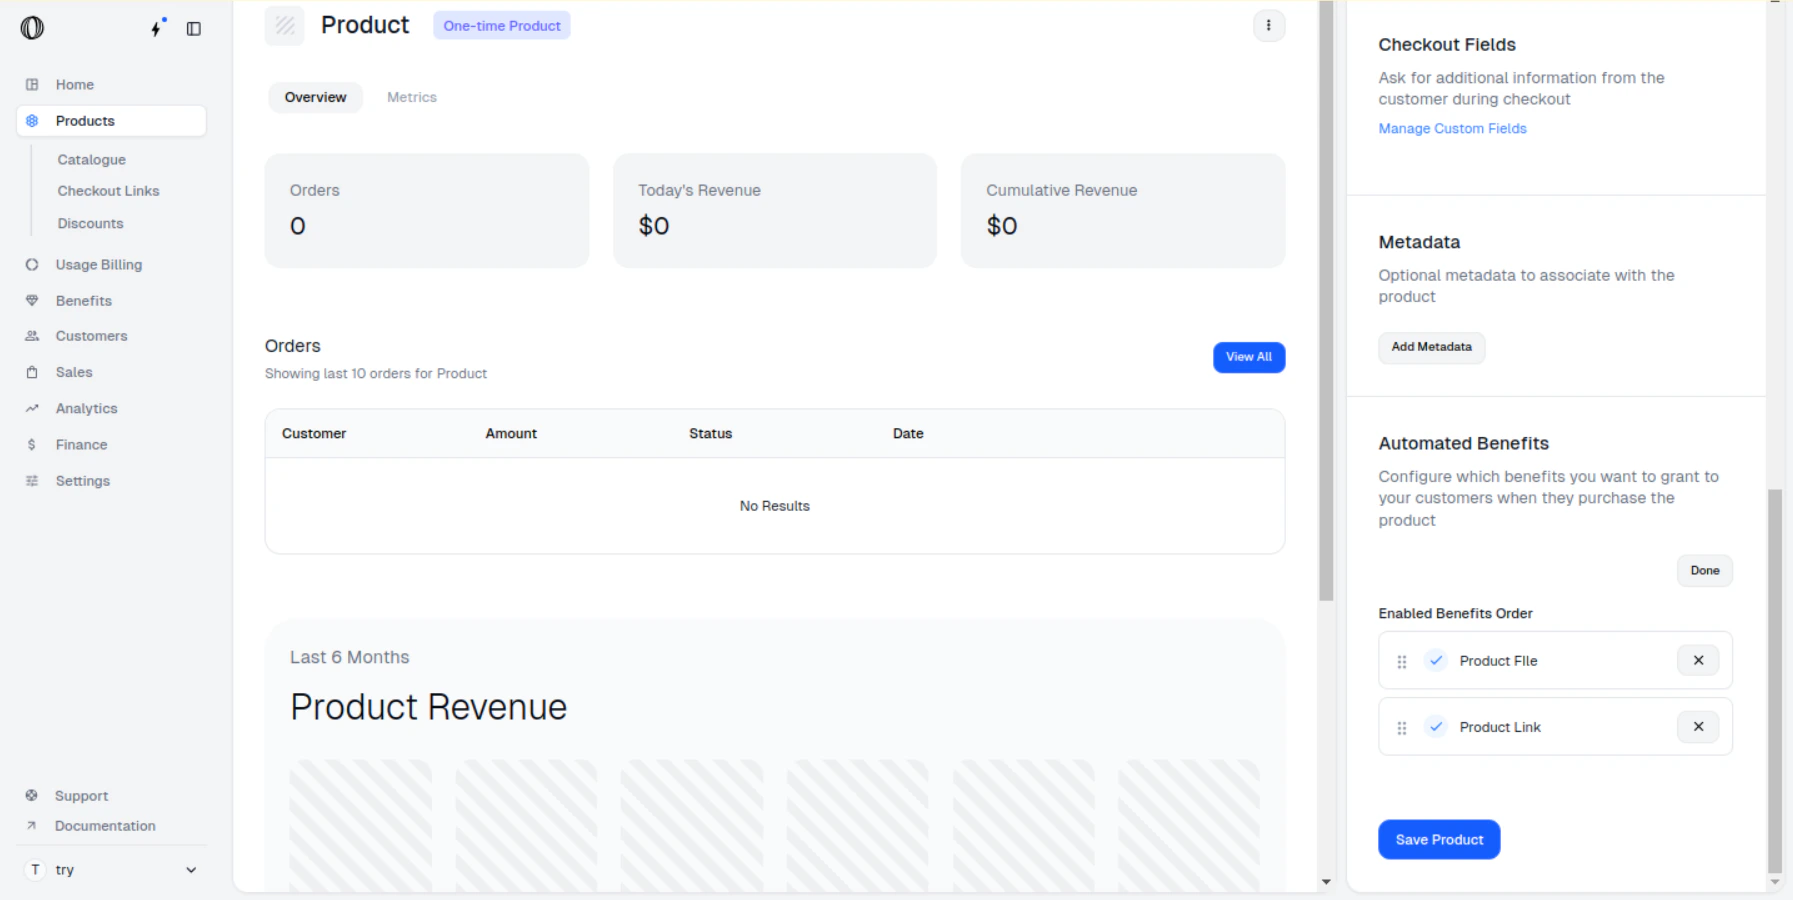
Task: Click the Status column header
Action: point(710,434)
